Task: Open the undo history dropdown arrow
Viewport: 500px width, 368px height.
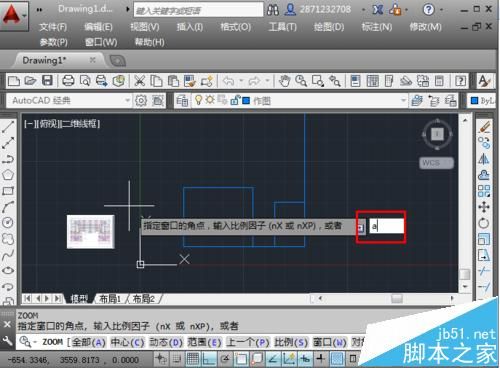Action: (241, 81)
